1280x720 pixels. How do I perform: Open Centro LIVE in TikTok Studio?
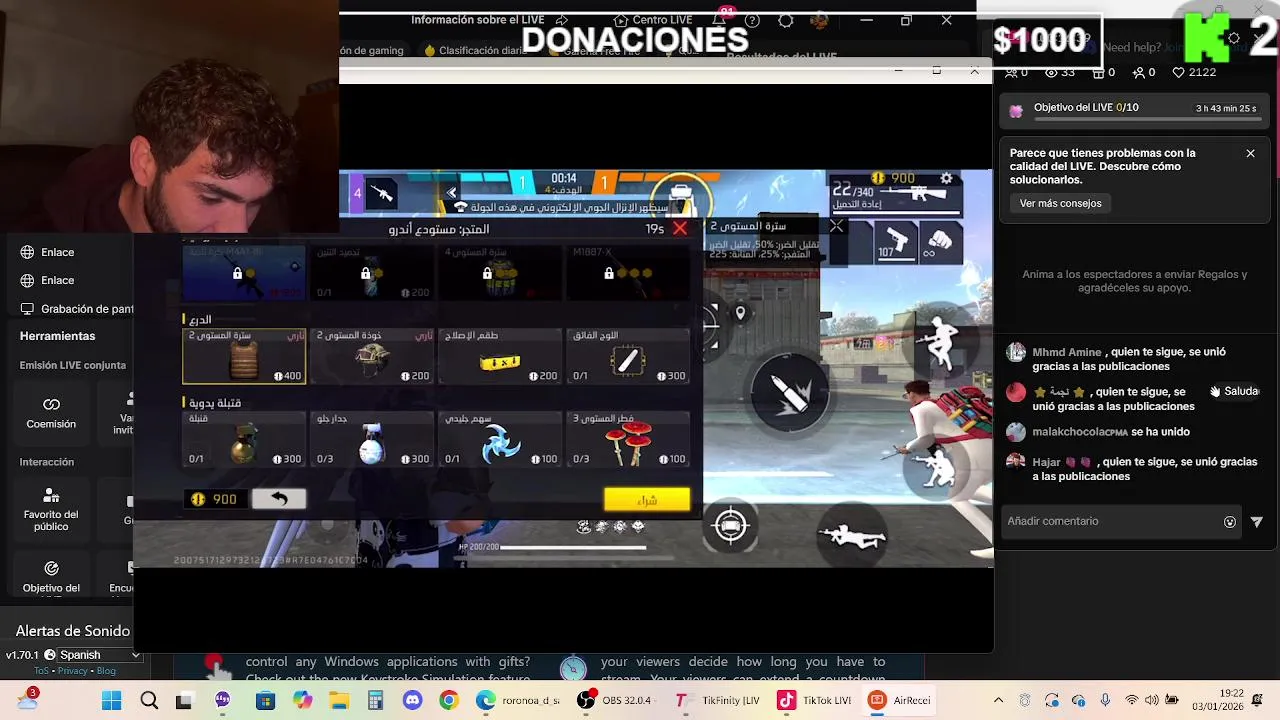coord(652,20)
